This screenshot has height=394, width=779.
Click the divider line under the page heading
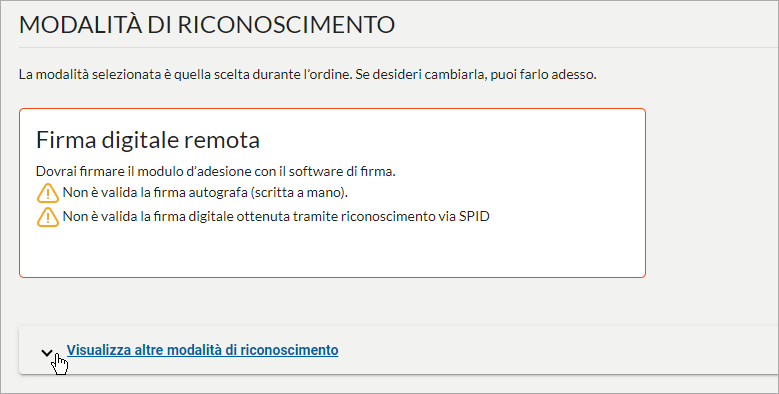click(x=399, y=48)
